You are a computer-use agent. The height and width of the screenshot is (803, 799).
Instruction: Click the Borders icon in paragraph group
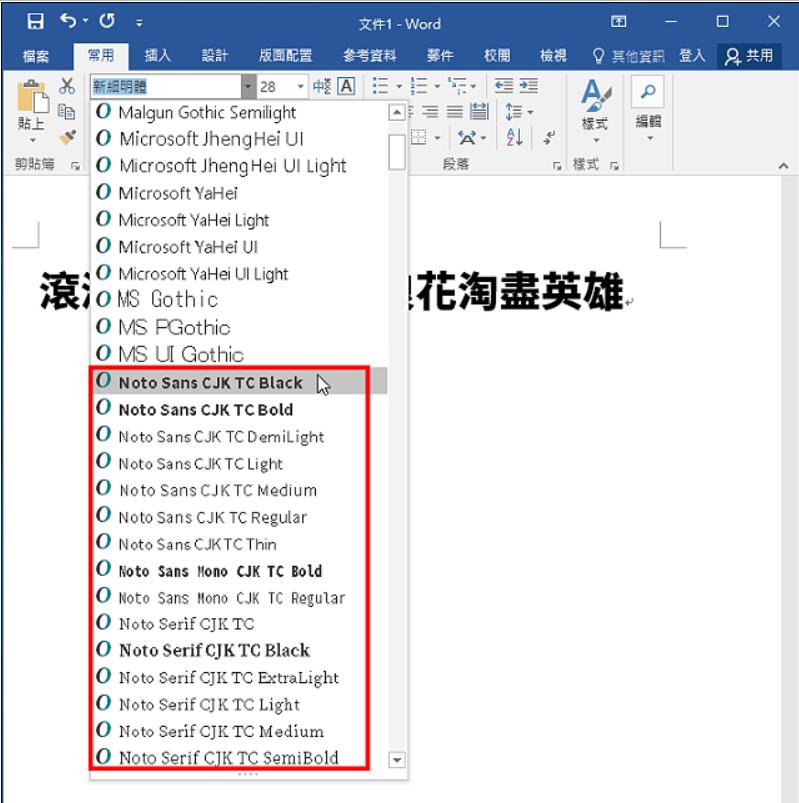(419, 137)
